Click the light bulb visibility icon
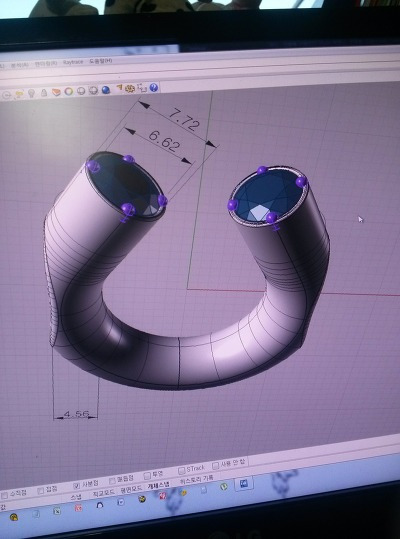400x539 pixels. pyautogui.click(x=31, y=94)
